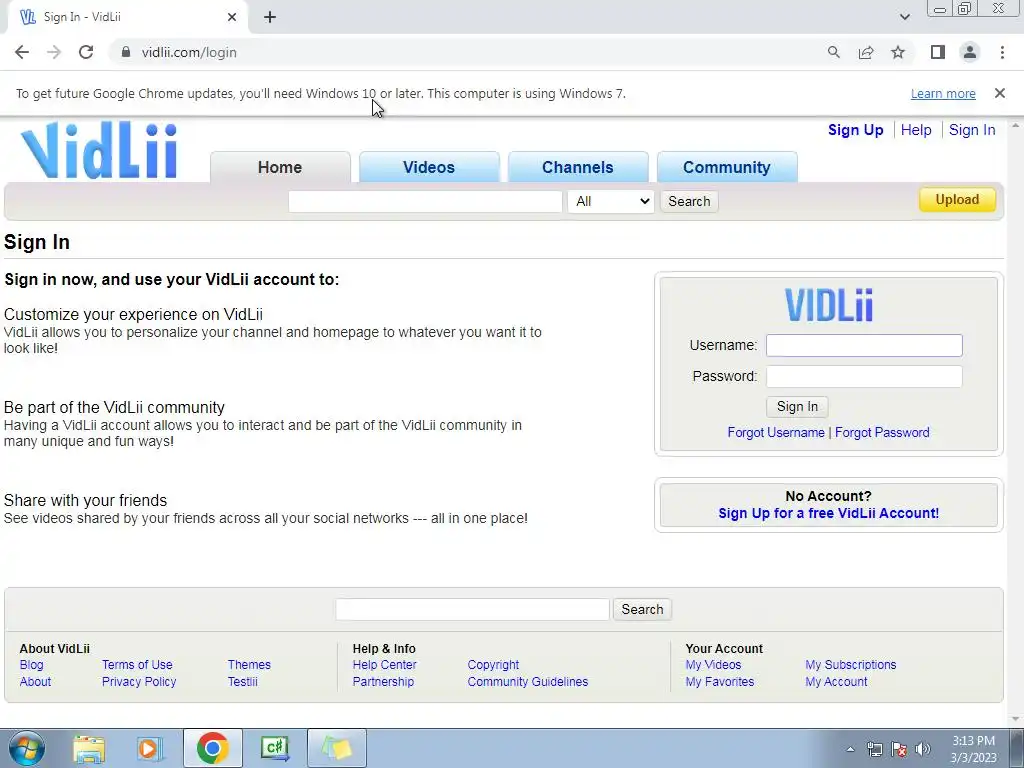This screenshot has height=768, width=1024.
Task: Open the Copyright footer link
Action: coord(493,665)
